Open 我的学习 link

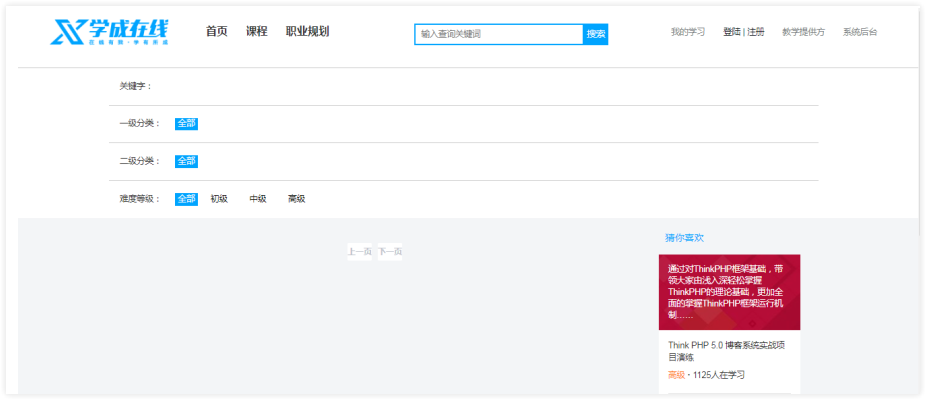[x=687, y=32]
